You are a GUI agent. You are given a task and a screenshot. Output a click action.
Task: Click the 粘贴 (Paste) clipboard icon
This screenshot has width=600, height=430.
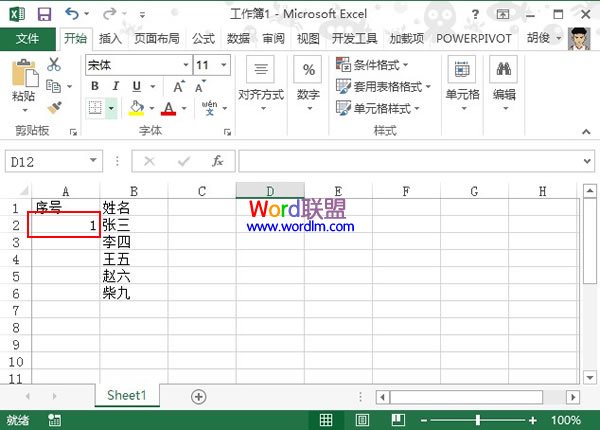[x=24, y=73]
